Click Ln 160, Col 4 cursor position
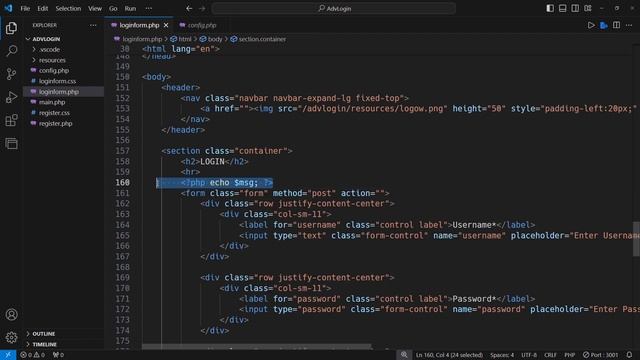The width and height of the screenshot is (640, 360). coord(449,355)
